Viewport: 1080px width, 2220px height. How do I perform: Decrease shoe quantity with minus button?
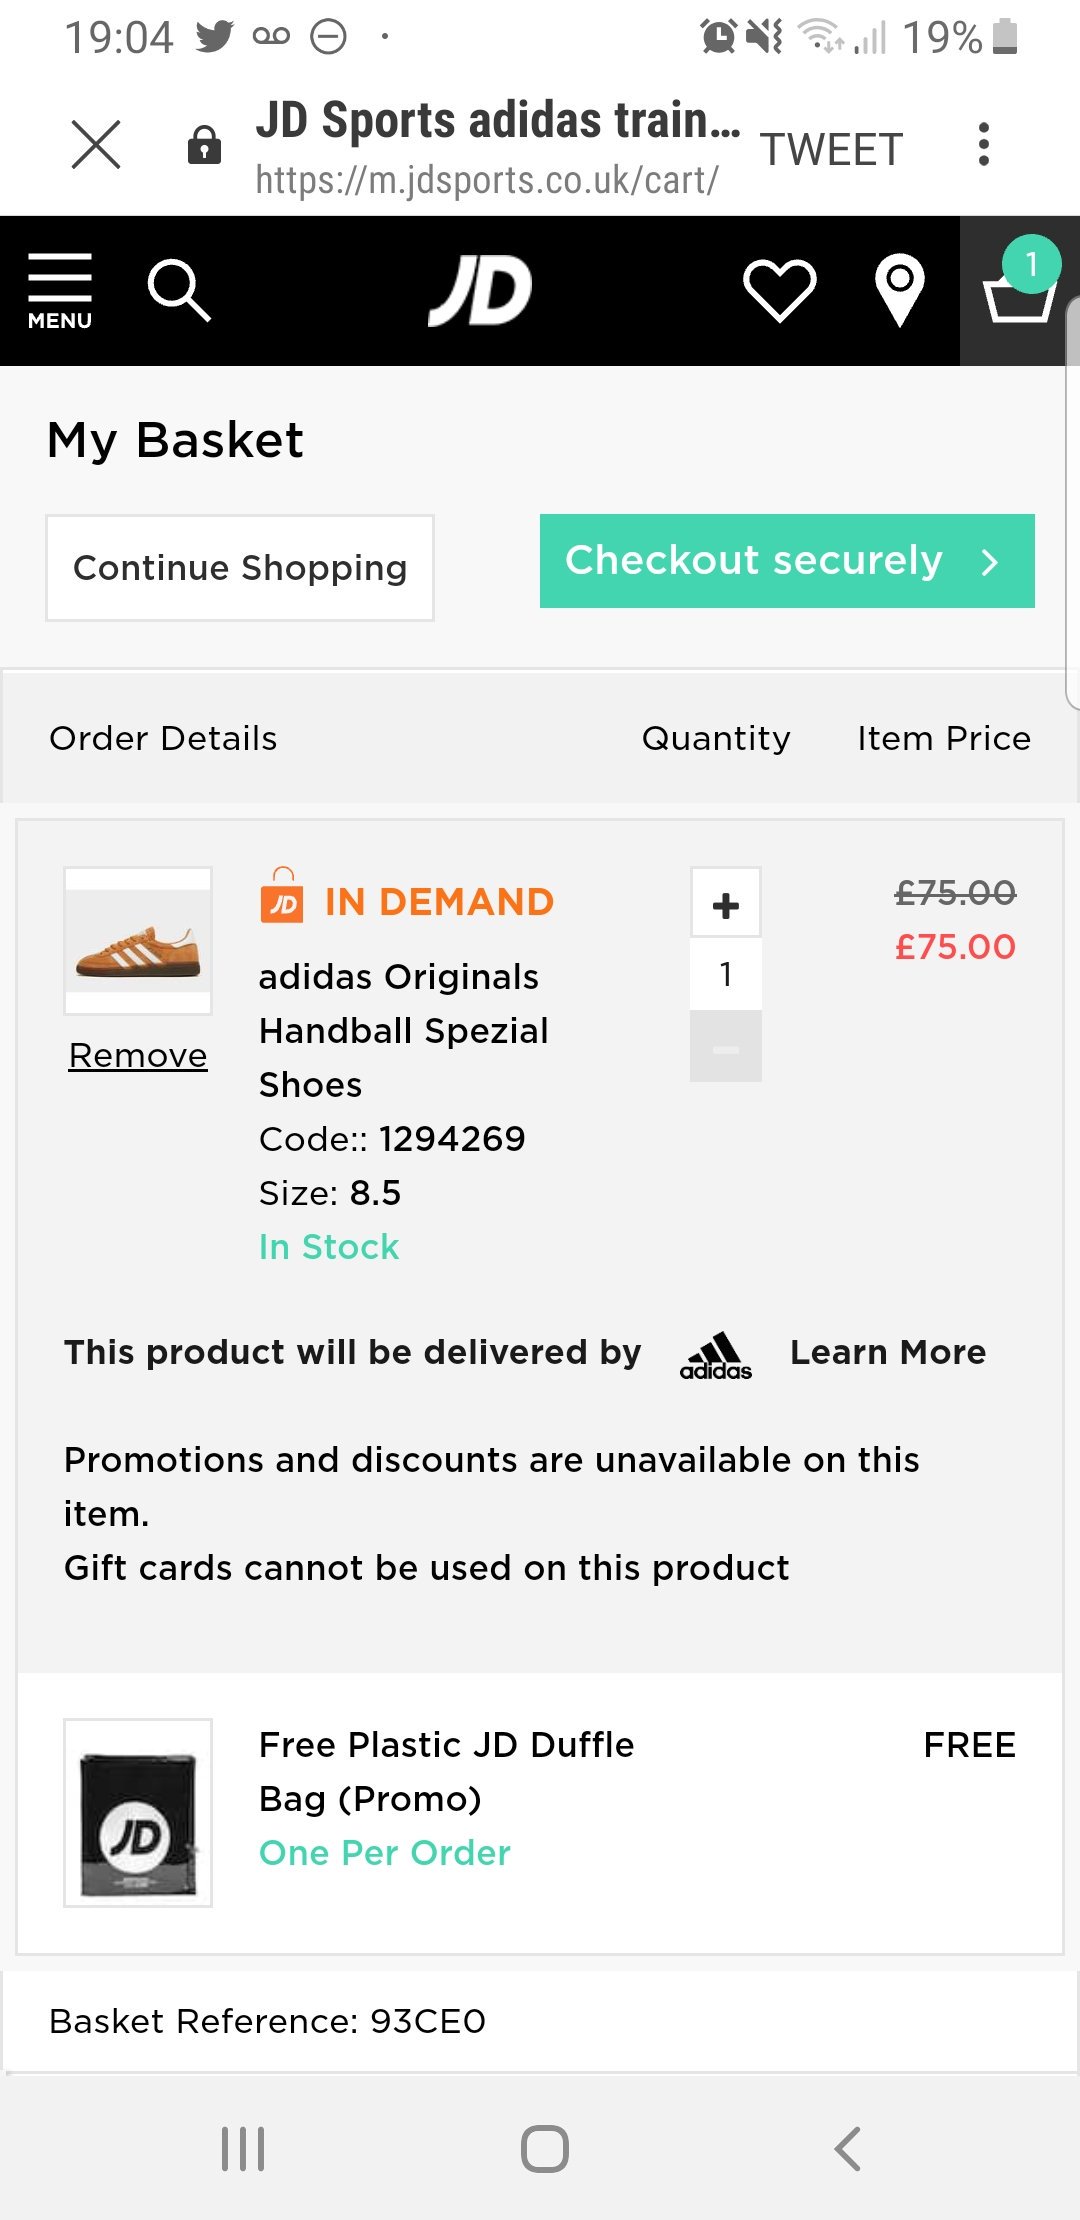point(726,1048)
